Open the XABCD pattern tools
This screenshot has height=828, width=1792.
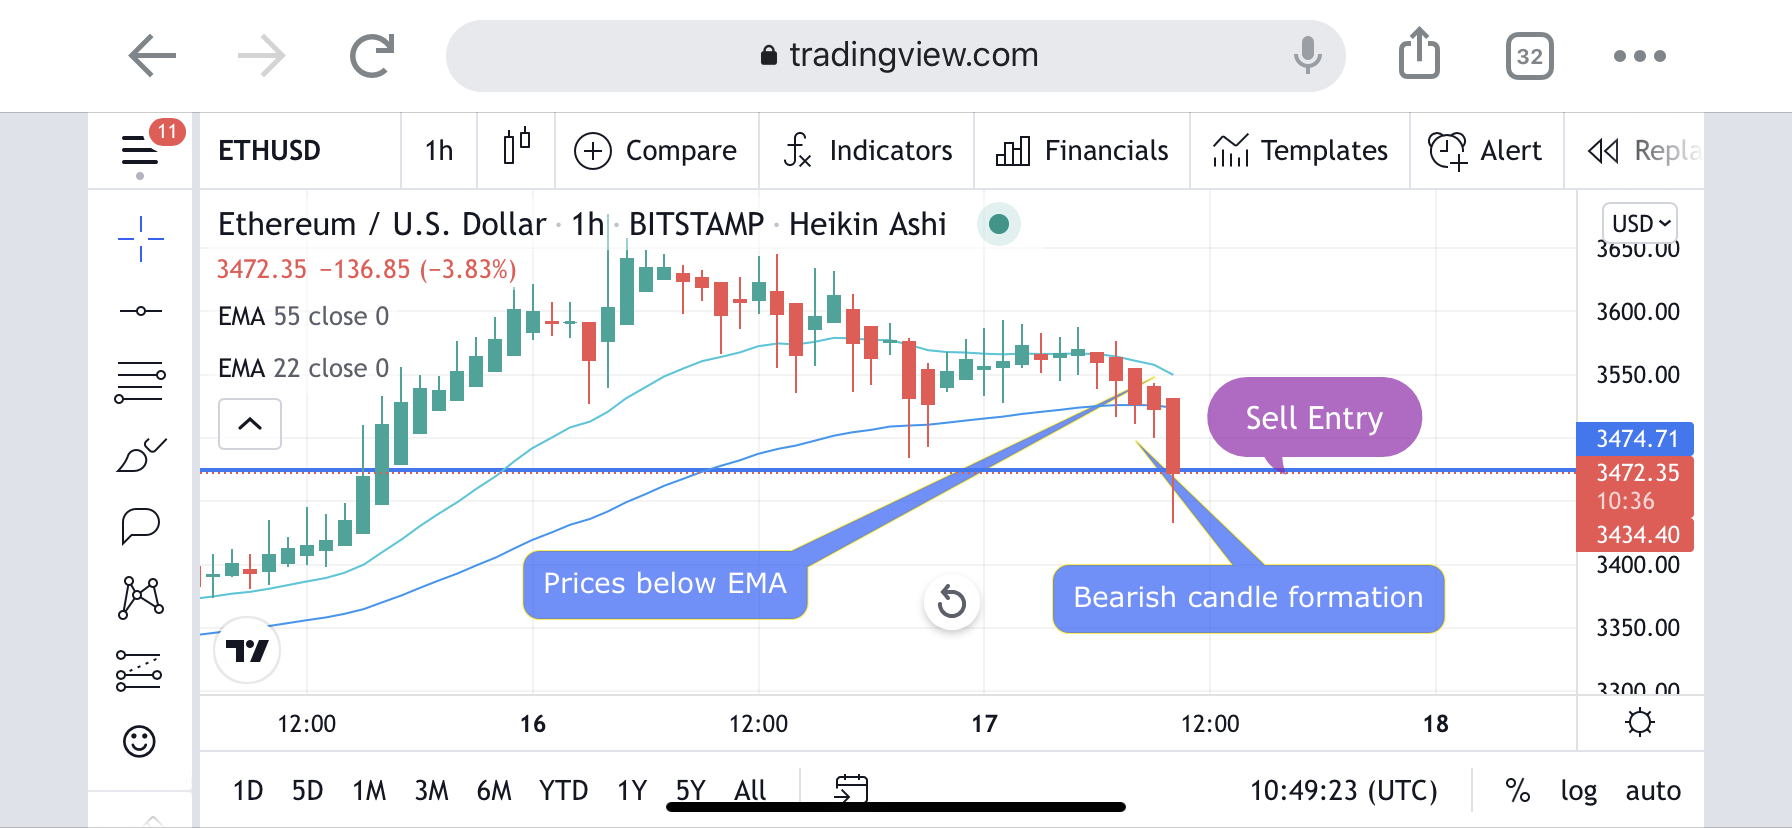click(140, 598)
